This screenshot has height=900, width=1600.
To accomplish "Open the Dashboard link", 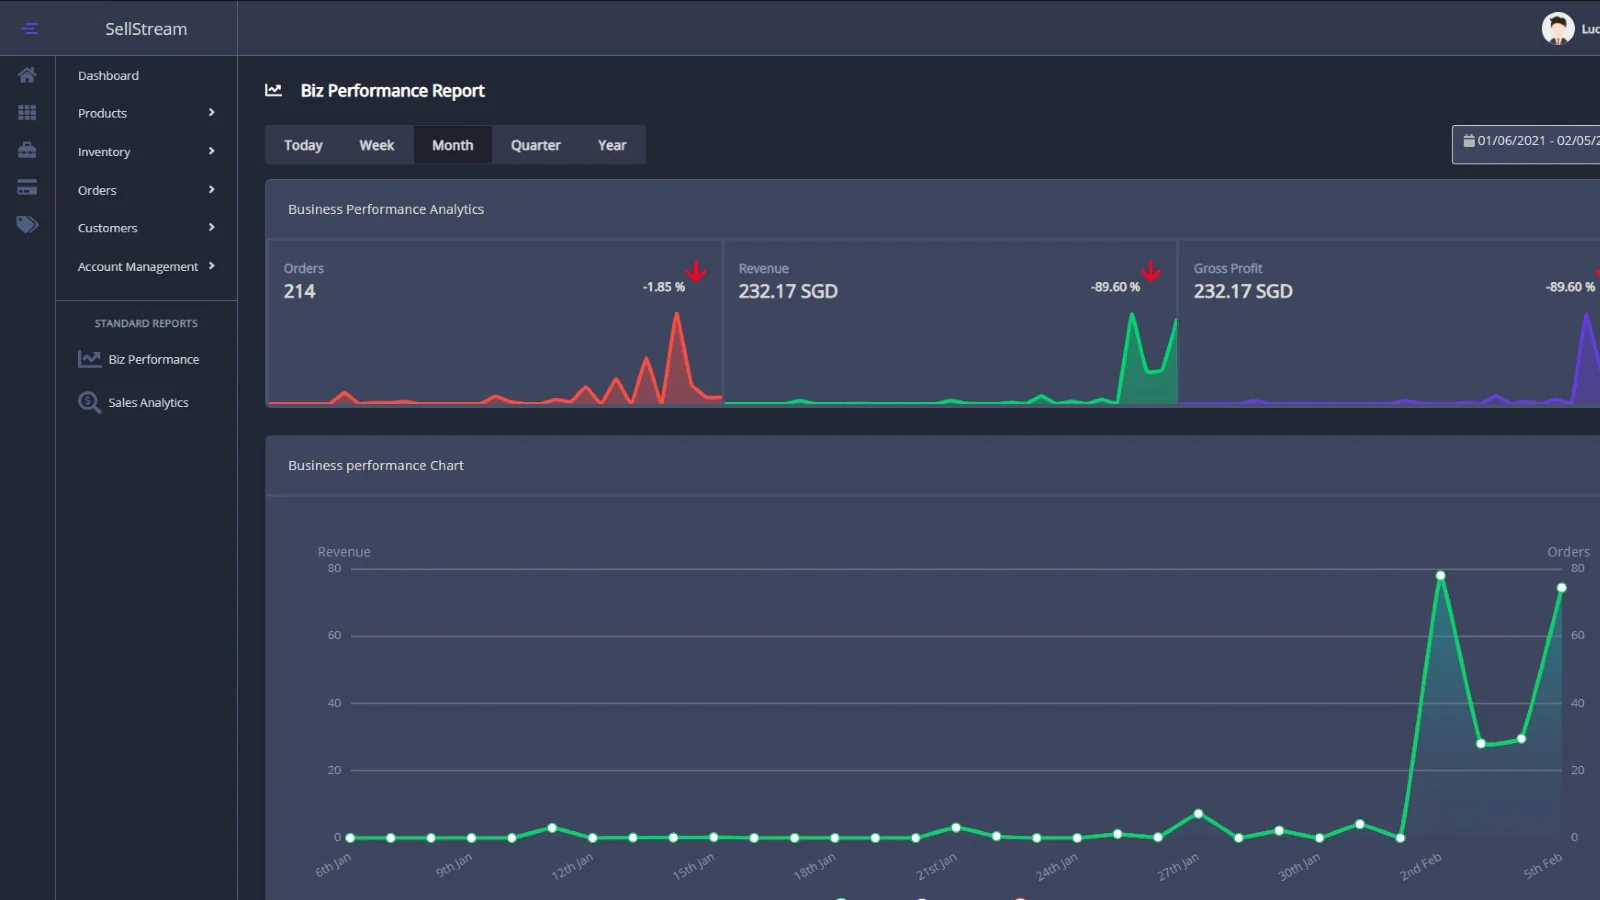I will click(108, 76).
